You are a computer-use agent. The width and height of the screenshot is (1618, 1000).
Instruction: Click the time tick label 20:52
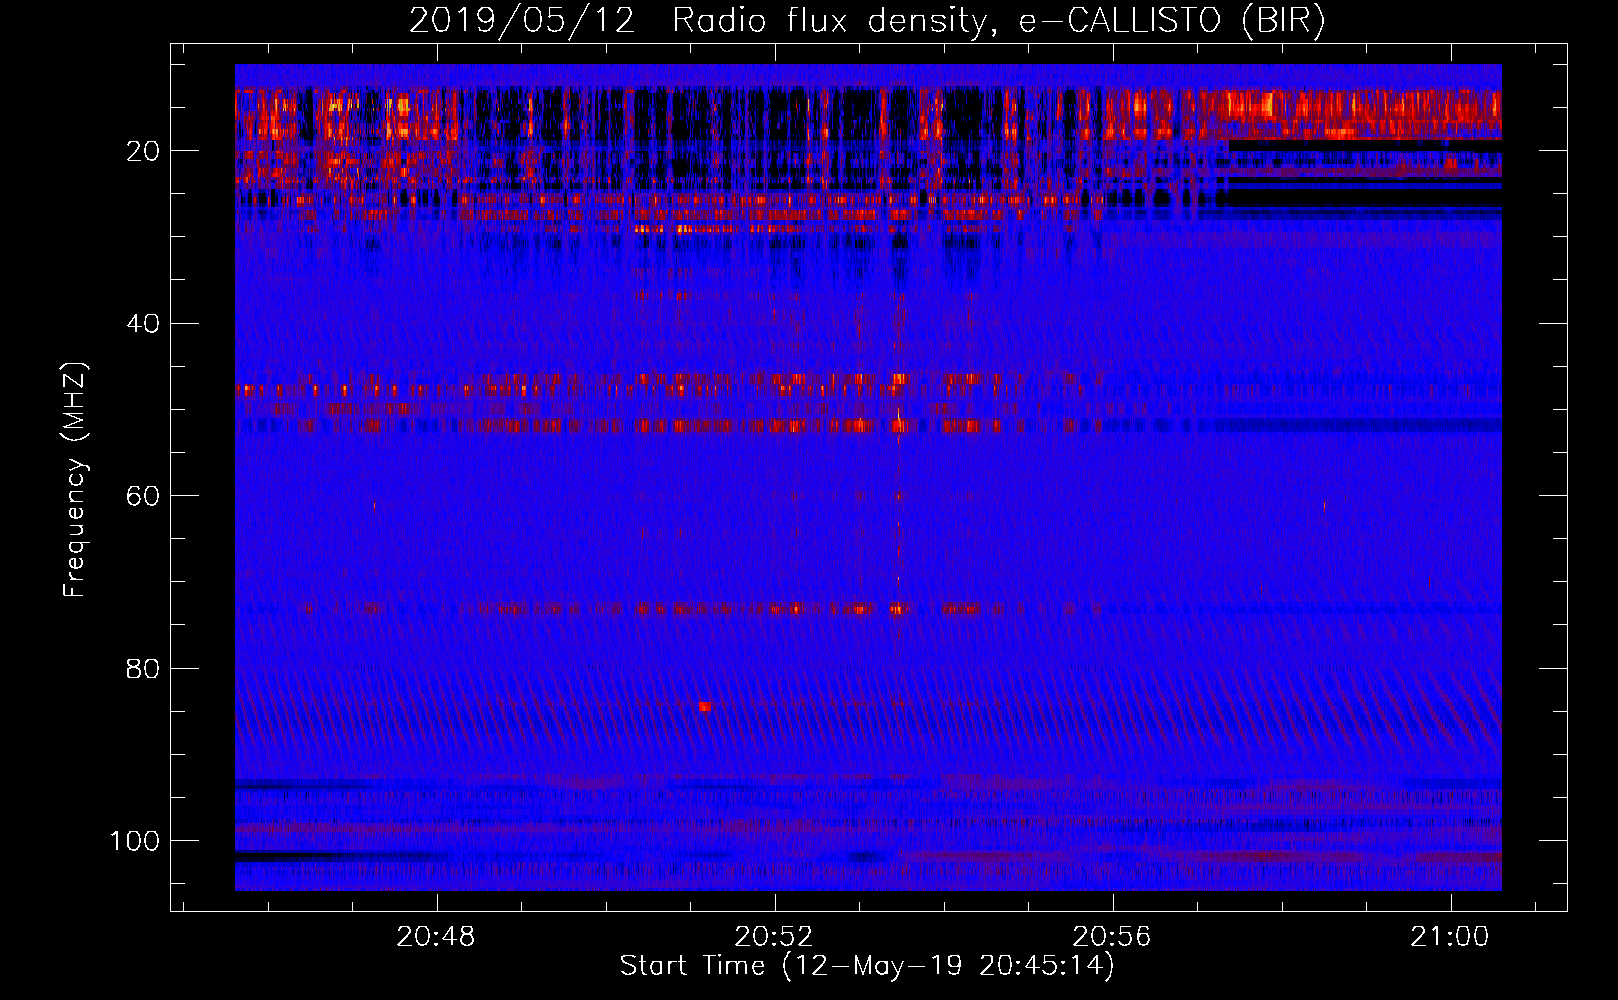[774, 937]
